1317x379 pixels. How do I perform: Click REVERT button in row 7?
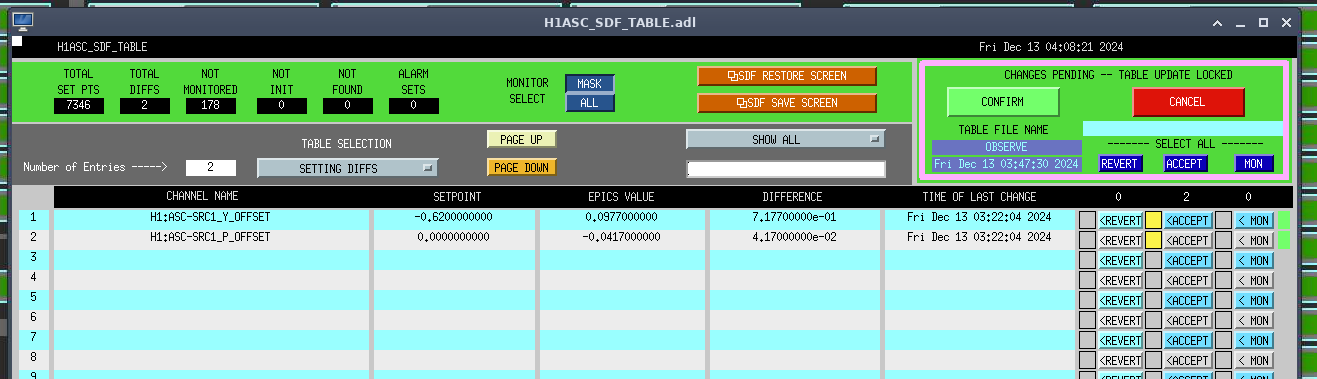[x=1120, y=340]
